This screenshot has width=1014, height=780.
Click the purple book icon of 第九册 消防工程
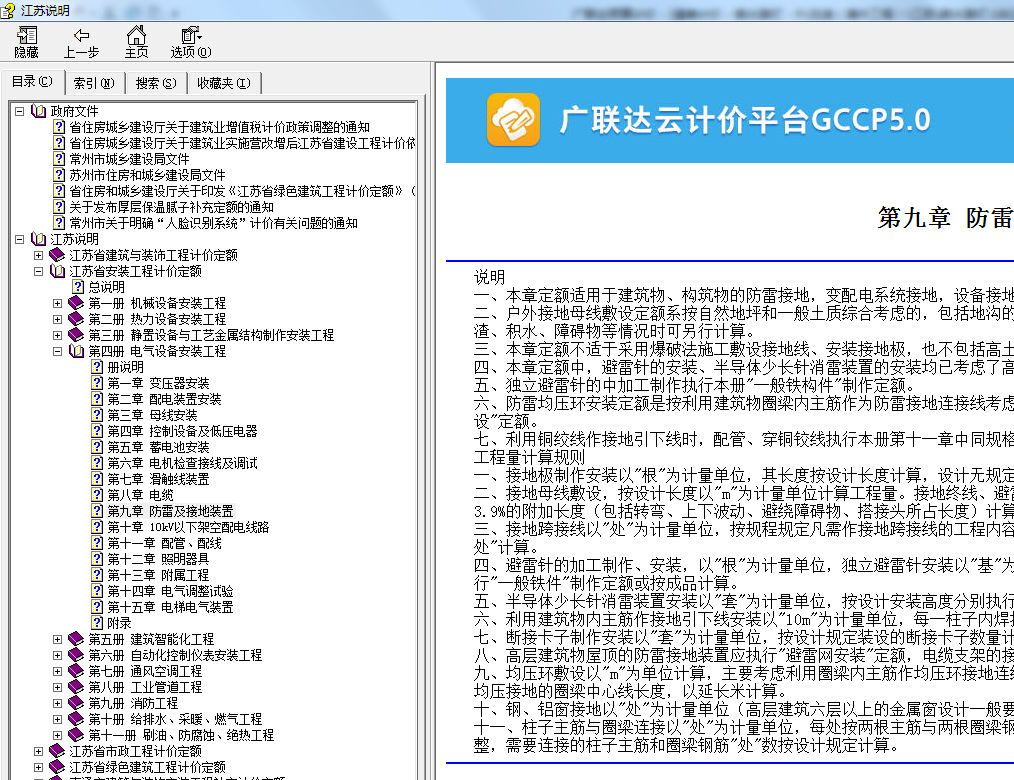tap(76, 703)
